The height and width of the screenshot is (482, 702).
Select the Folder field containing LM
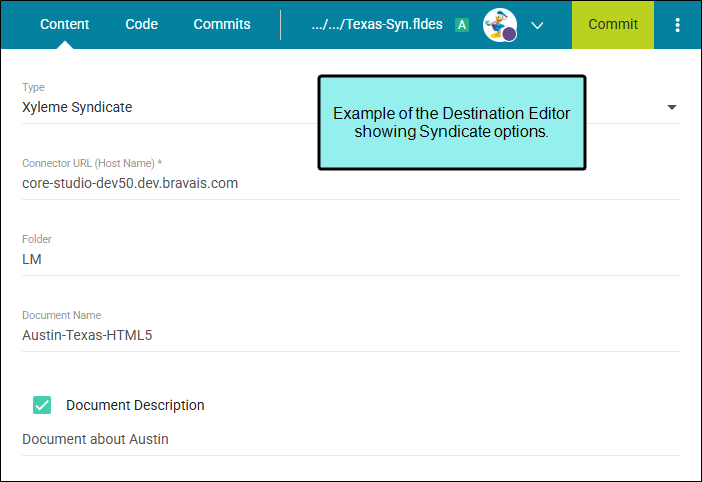tap(300, 259)
